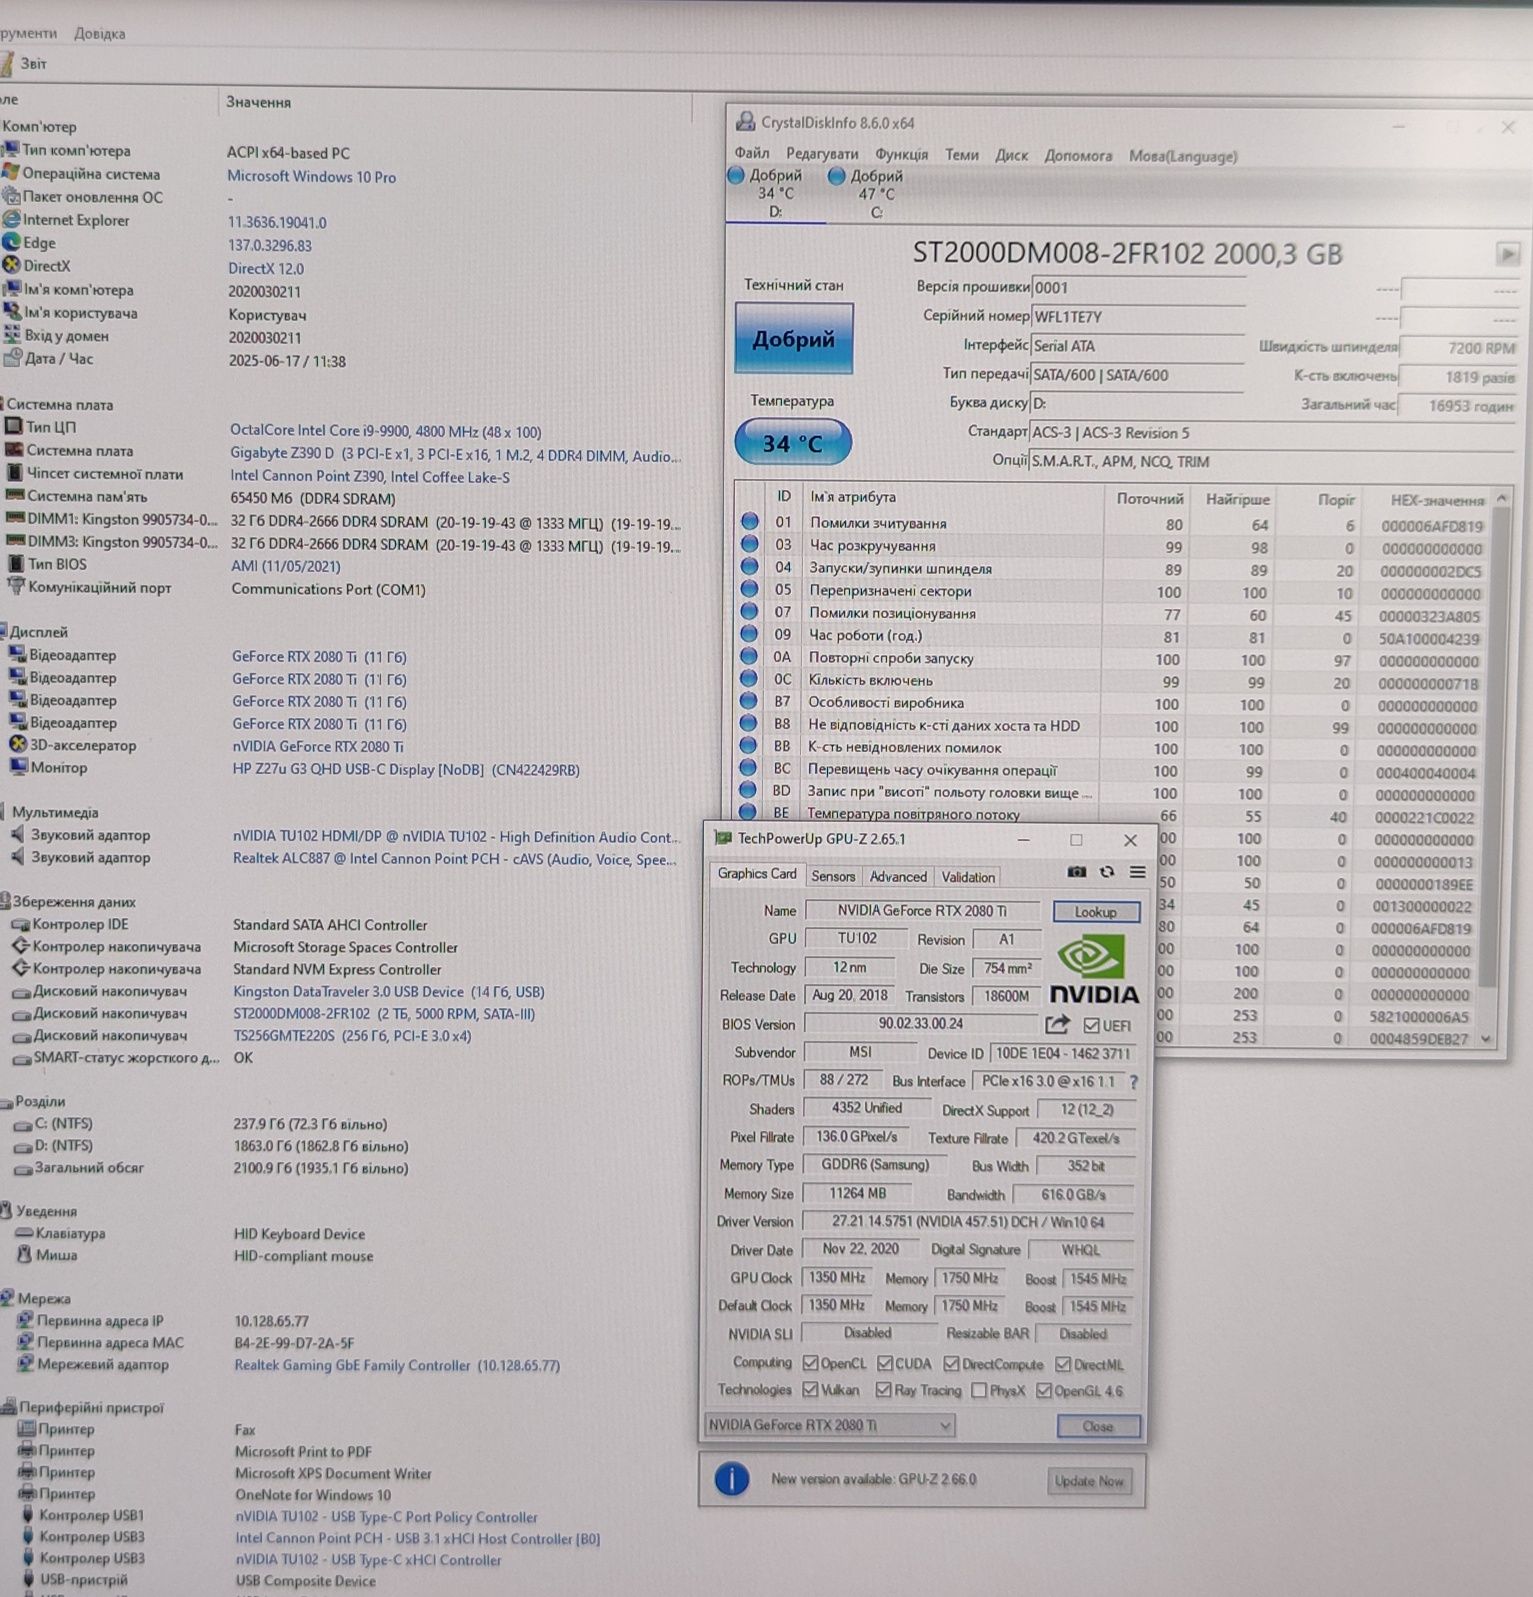The image size is (1533, 1597).
Task: Click the DirectX row icon
Action: [11, 266]
